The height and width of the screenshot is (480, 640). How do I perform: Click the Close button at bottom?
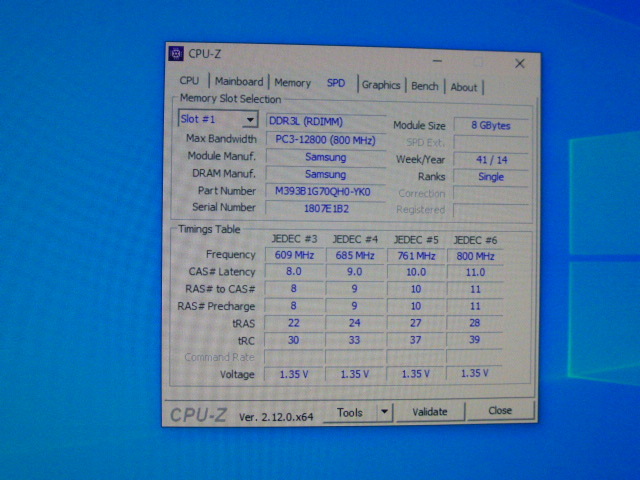pyautogui.click(x=500, y=410)
